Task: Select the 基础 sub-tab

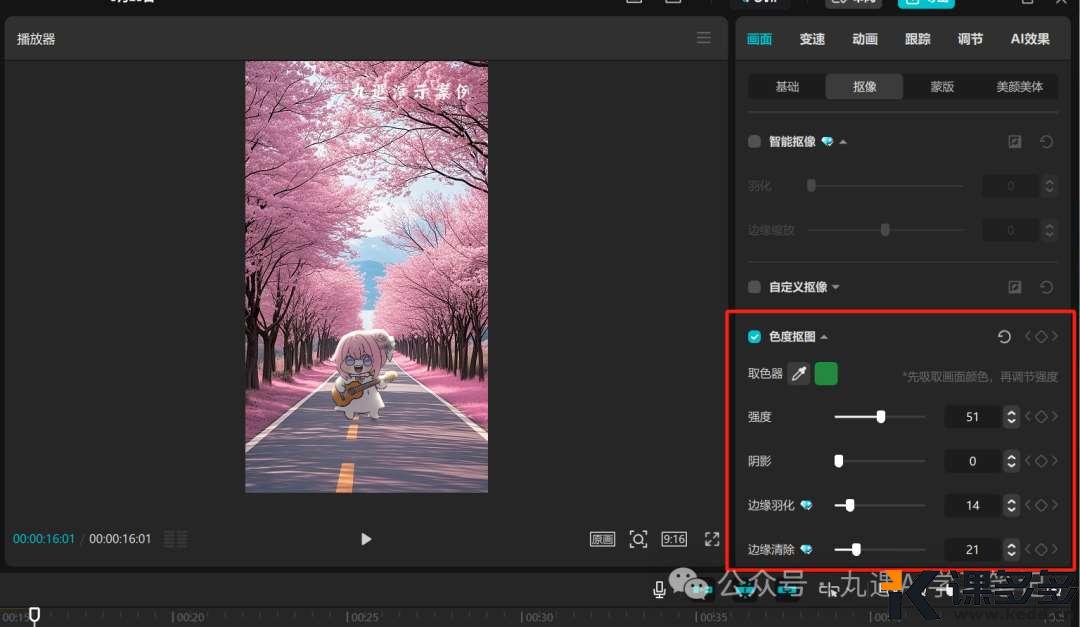Action: coord(787,87)
